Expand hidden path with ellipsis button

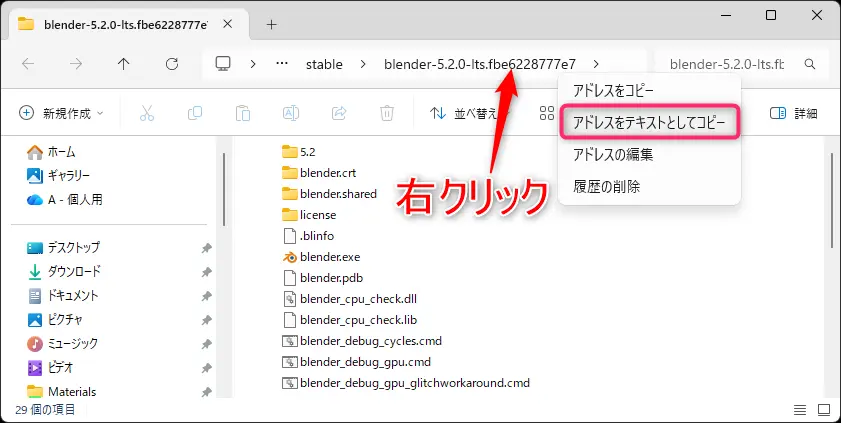pos(282,64)
